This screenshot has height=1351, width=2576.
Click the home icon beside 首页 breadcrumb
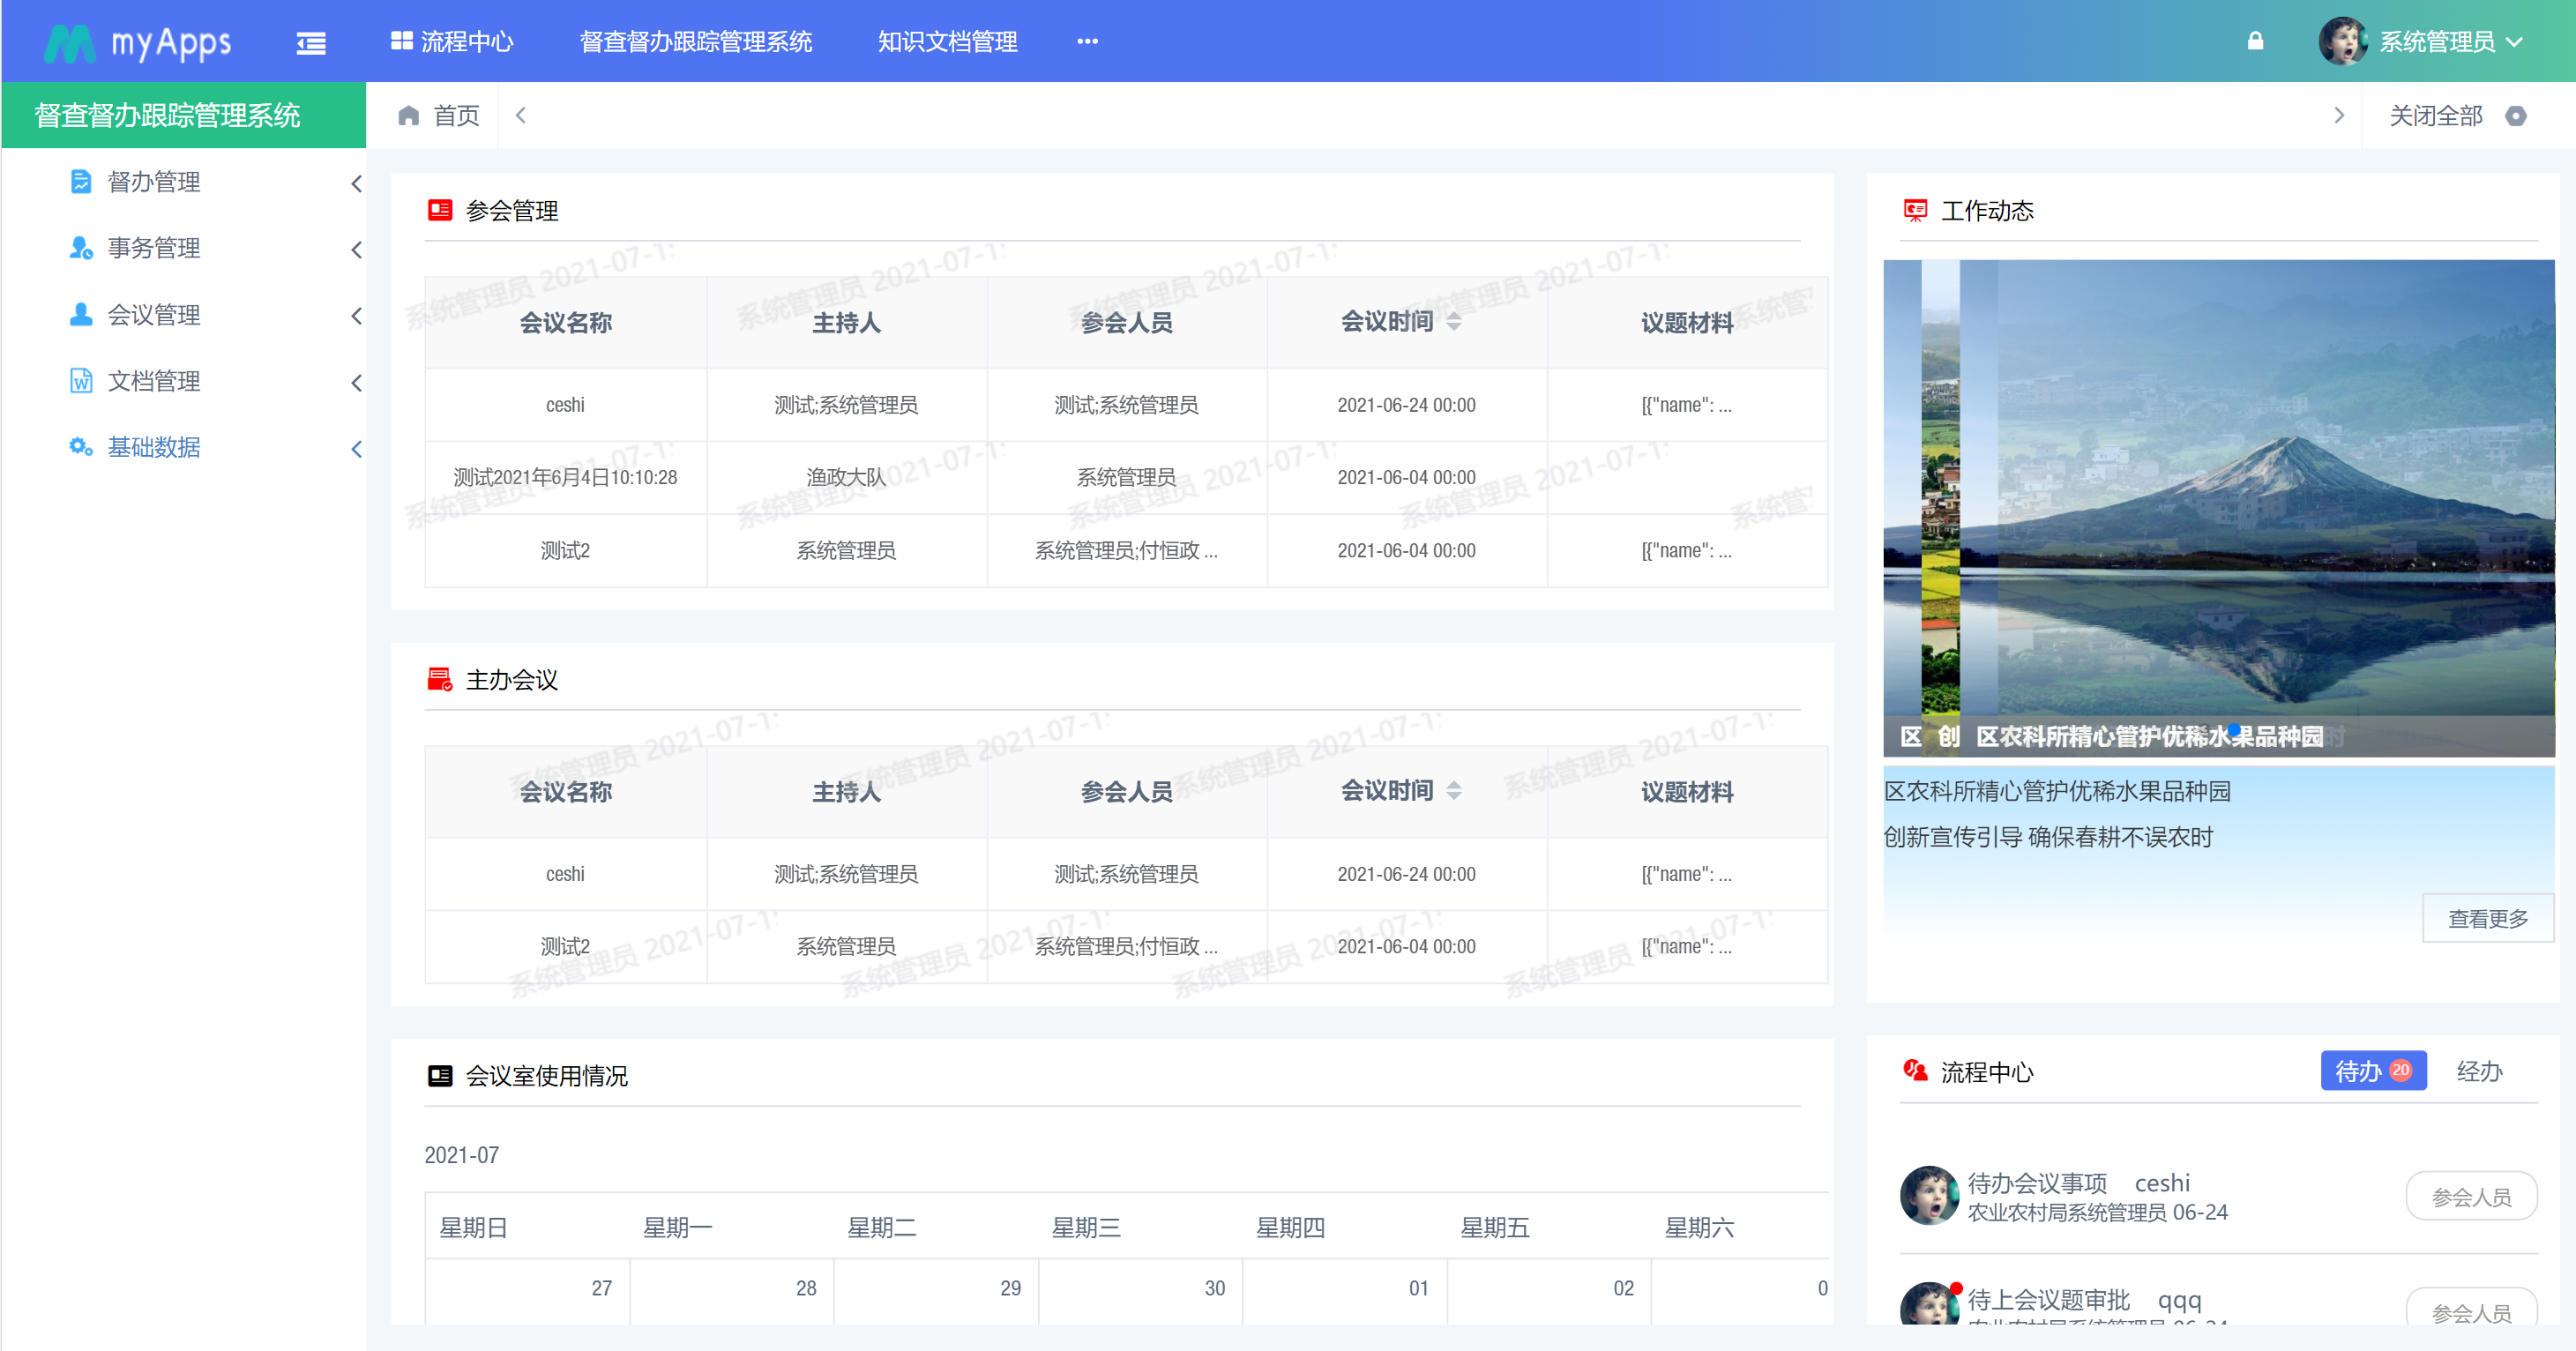(x=409, y=115)
